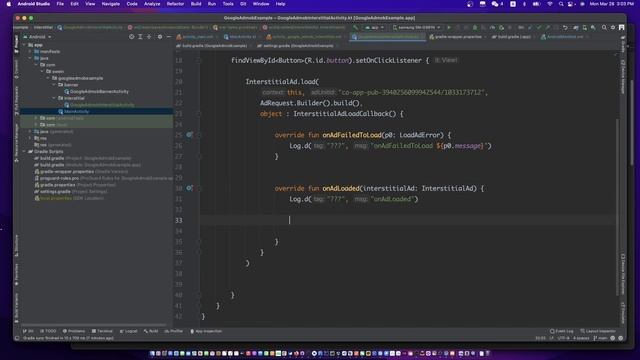Open the Build tool window
Viewport: 640px width, 360px height.
[151, 331]
